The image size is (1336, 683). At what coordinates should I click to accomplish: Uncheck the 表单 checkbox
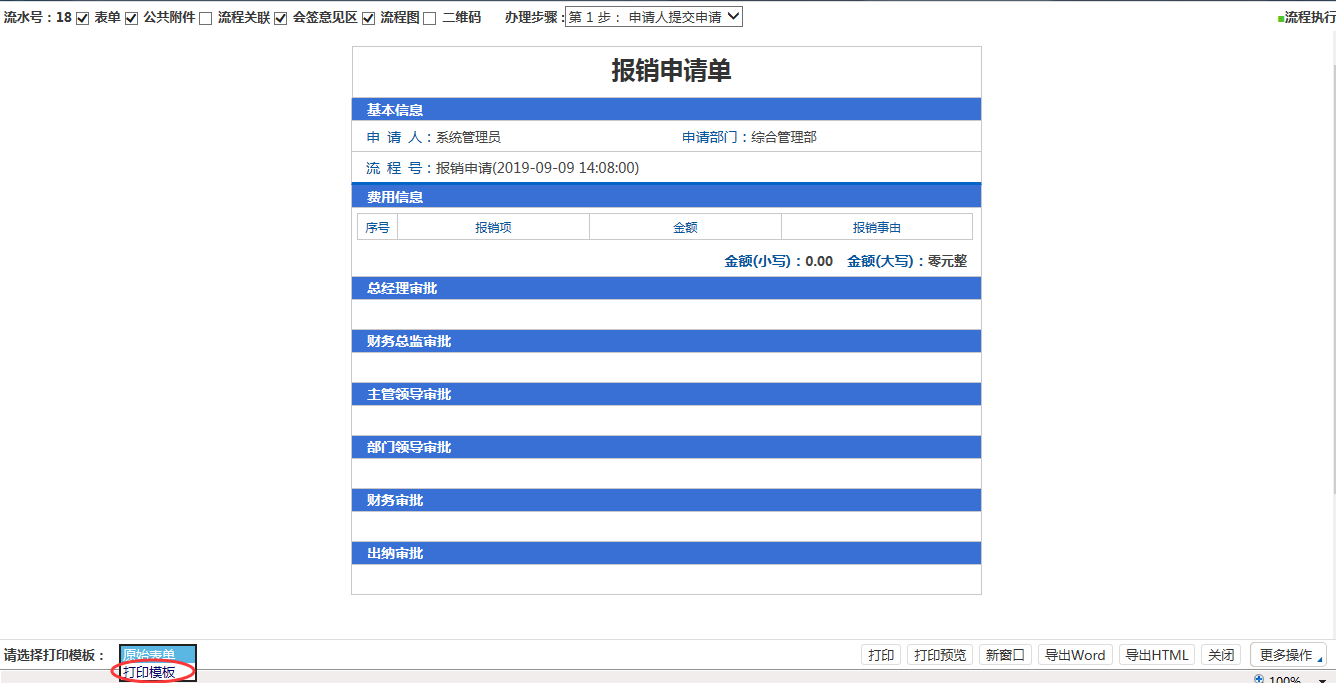pos(83,19)
